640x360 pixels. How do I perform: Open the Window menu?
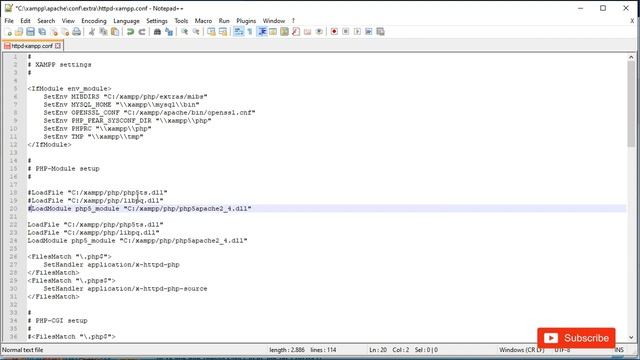coord(273,21)
